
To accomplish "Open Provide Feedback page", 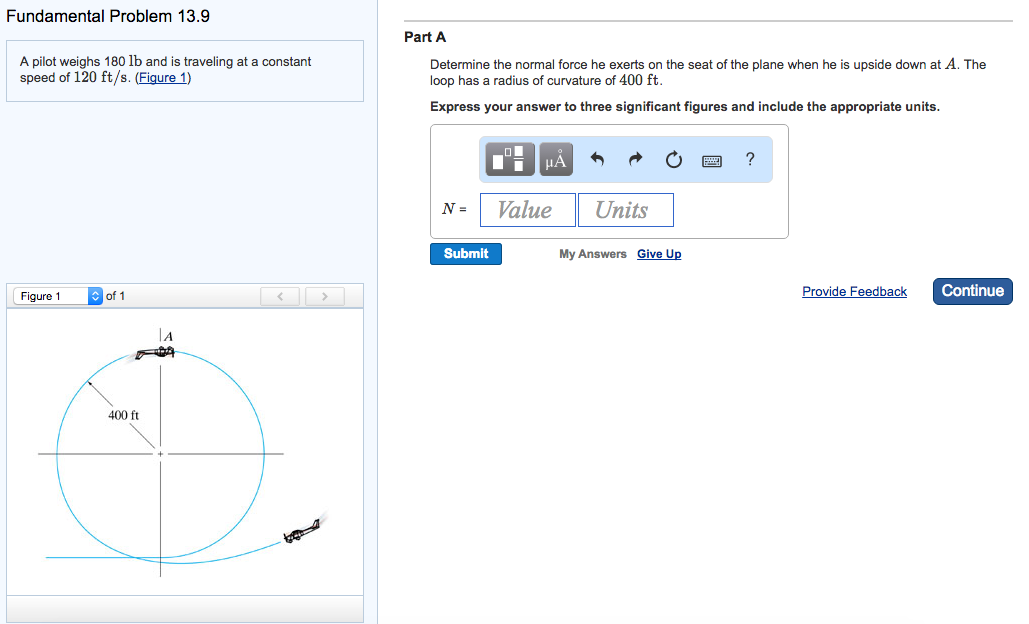I will click(x=854, y=291).
